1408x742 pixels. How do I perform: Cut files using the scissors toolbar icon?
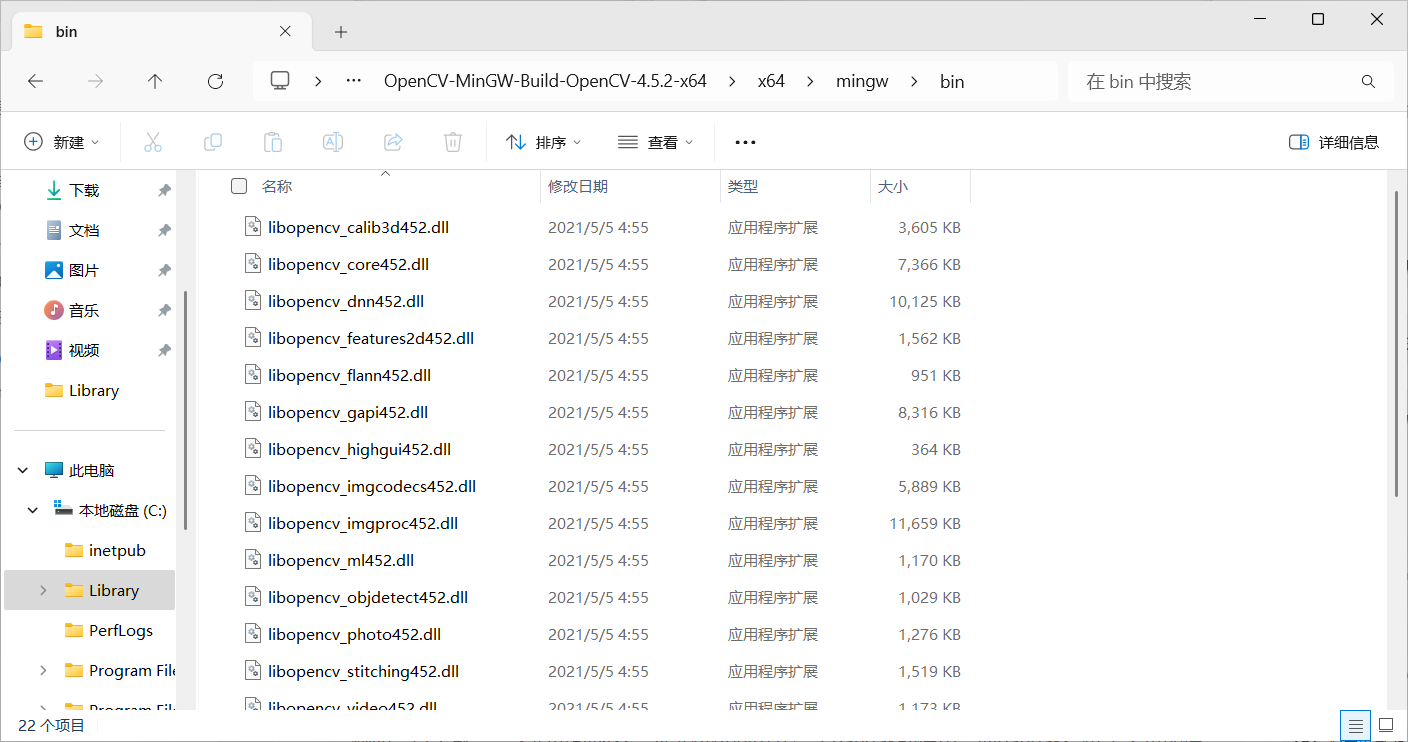click(x=152, y=142)
